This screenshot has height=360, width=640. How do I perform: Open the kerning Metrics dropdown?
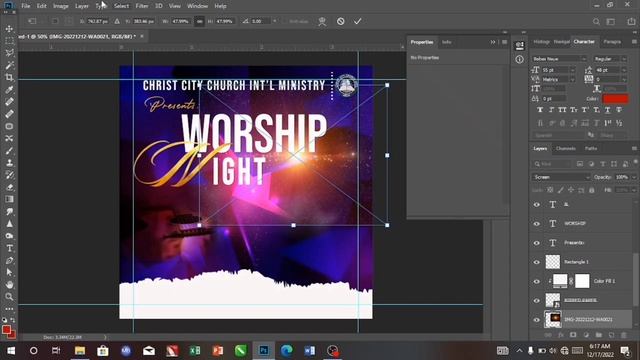pos(573,79)
